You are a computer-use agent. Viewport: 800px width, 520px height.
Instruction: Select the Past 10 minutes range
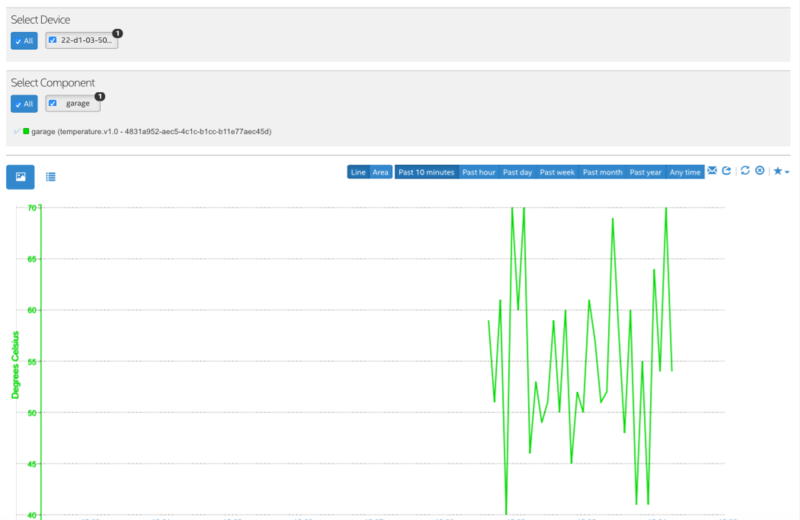pos(426,172)
